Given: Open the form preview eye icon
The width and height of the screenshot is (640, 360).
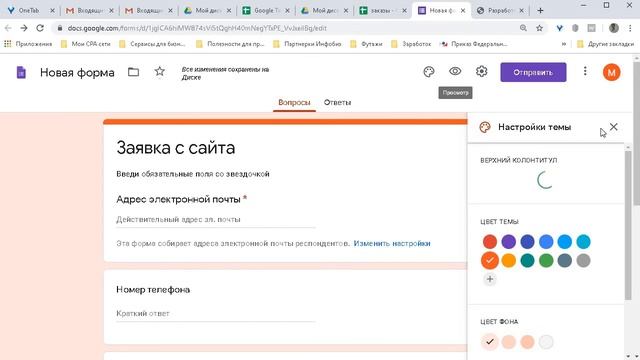Looking at the screenshot, I should [455, 71].
